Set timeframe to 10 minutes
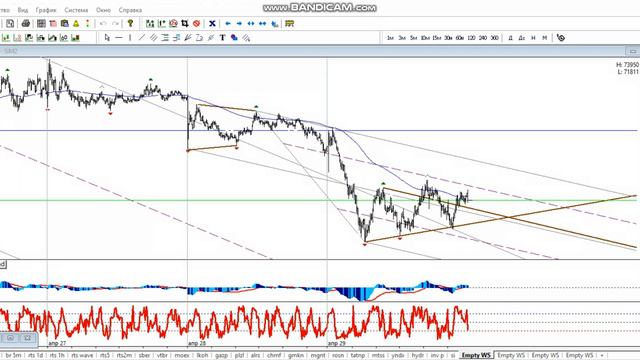The width and height of the screenshot is (640, 360). pos(425,38)
